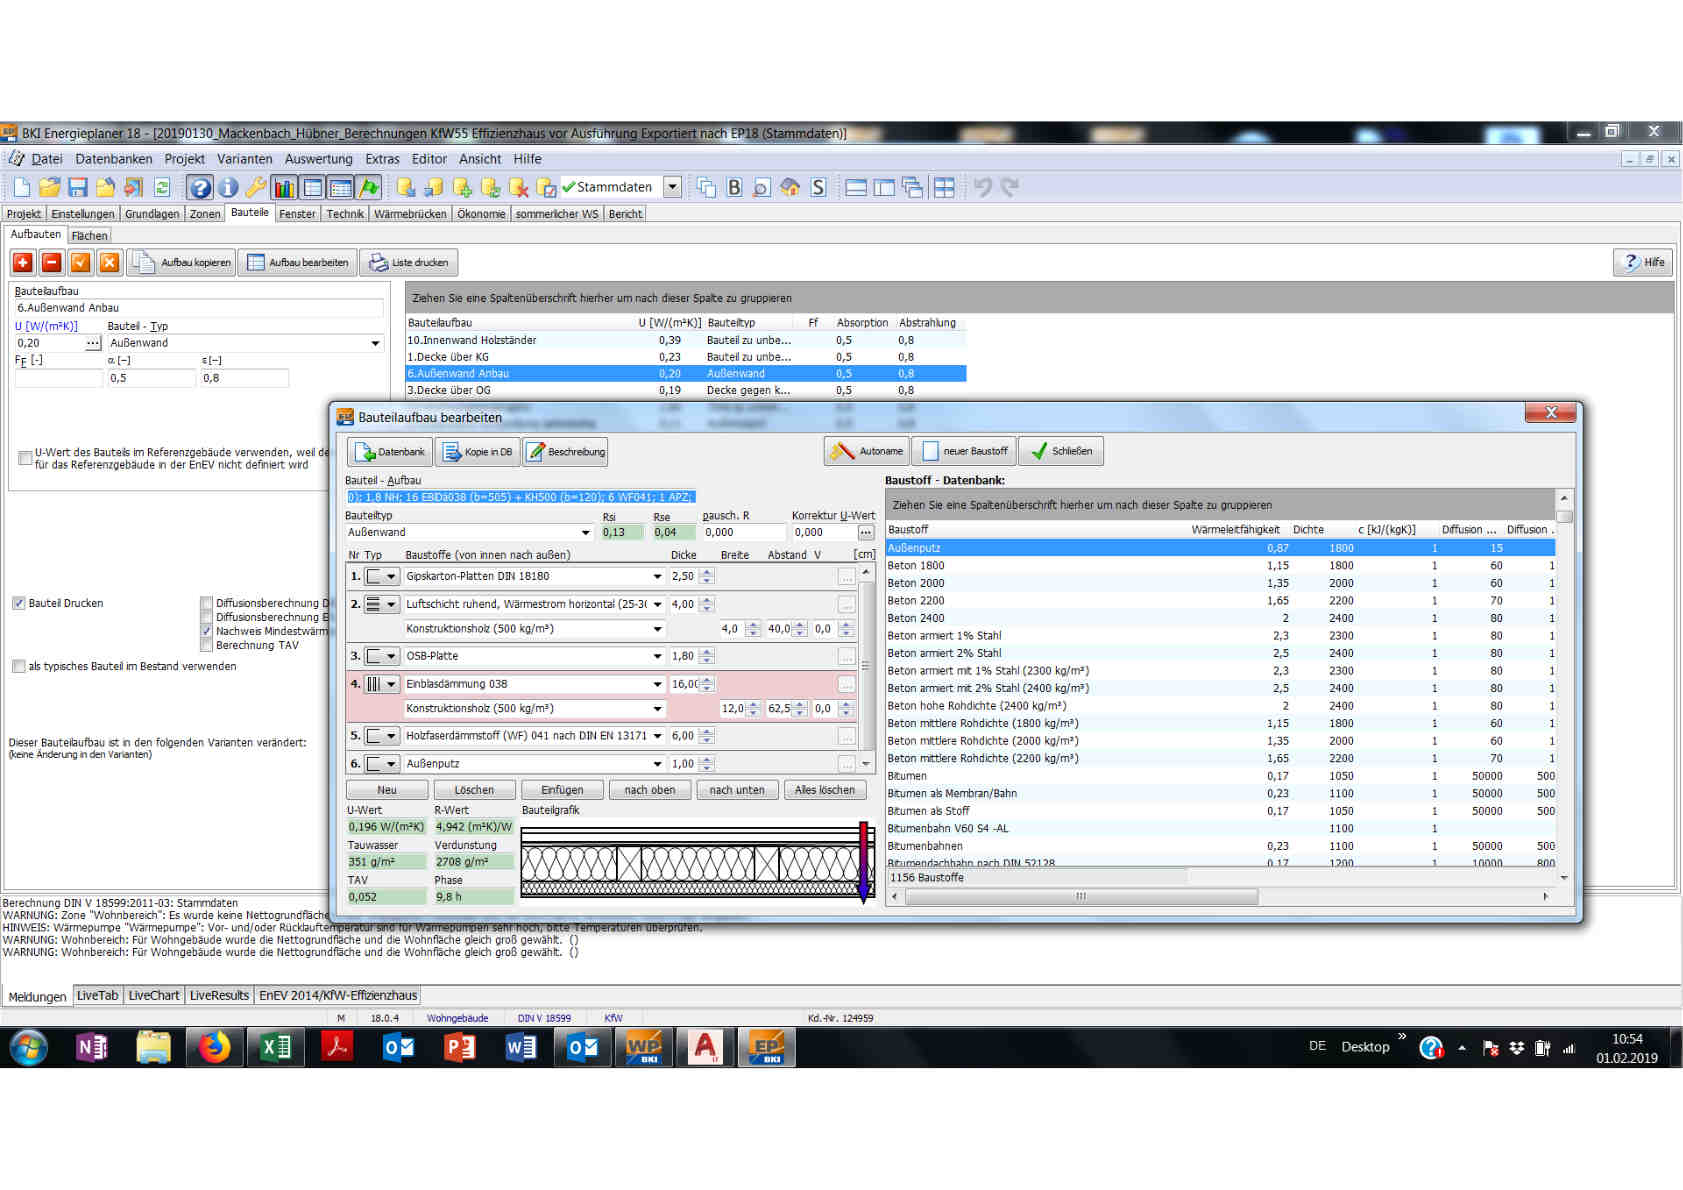Viewport: 1683px width, 1190px height.
Task: Open the Datenbanken menu
Action: pos(114,159)
